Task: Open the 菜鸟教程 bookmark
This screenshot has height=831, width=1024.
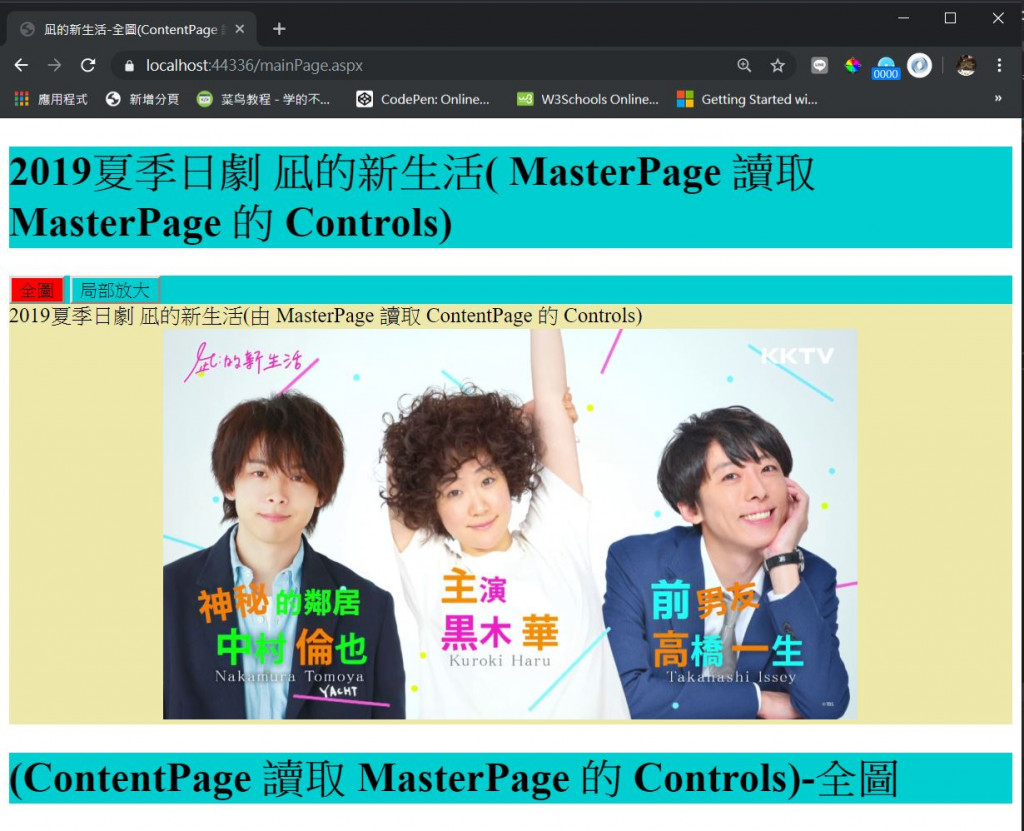Action: (264, 99)
